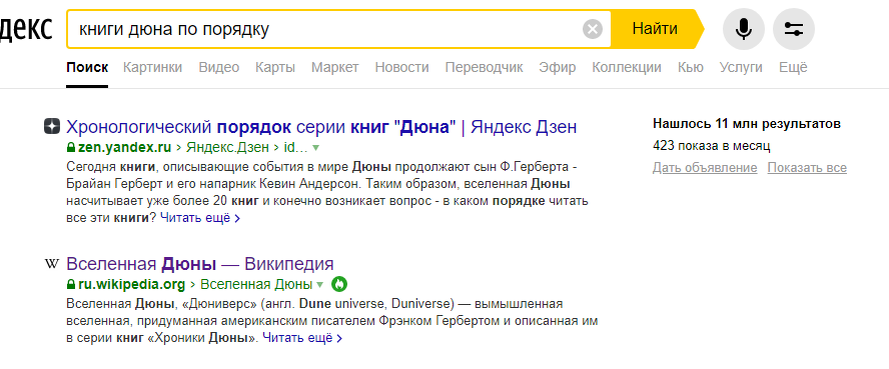Click the Wikipedia favicon beside the second result
The width and height of the screenshot is (889, 369).
click(52, 264)
